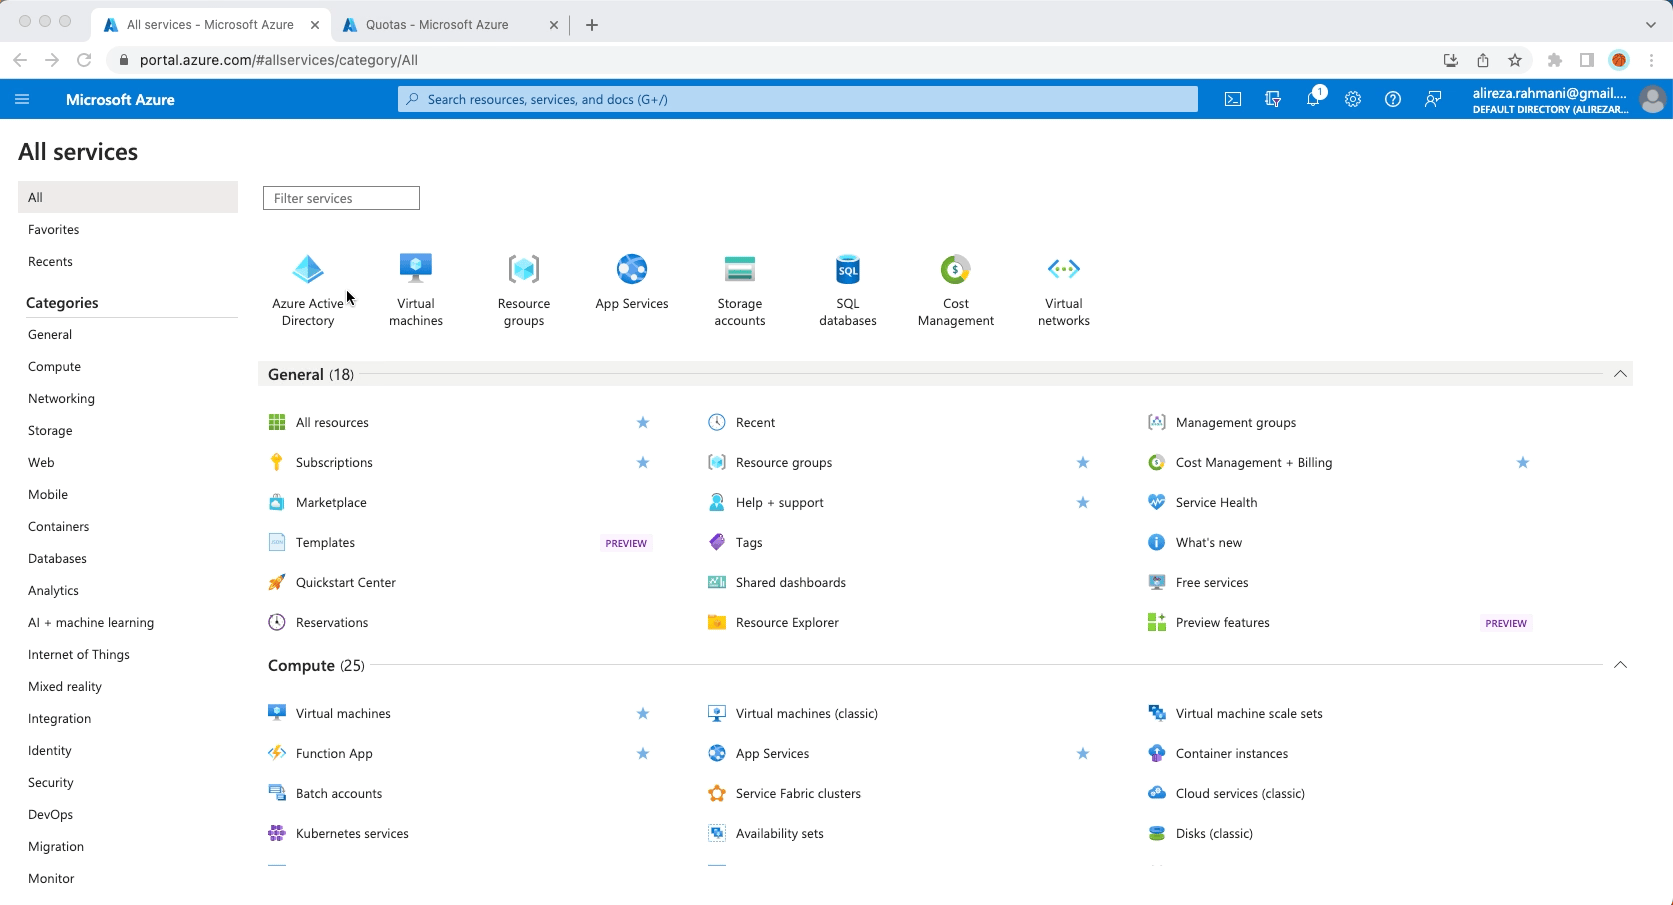Image resolution: width=1673 pixels, height=905 pixels.
Task: Focus the Search resources, services, and docs box
Action: click(798, 99)
